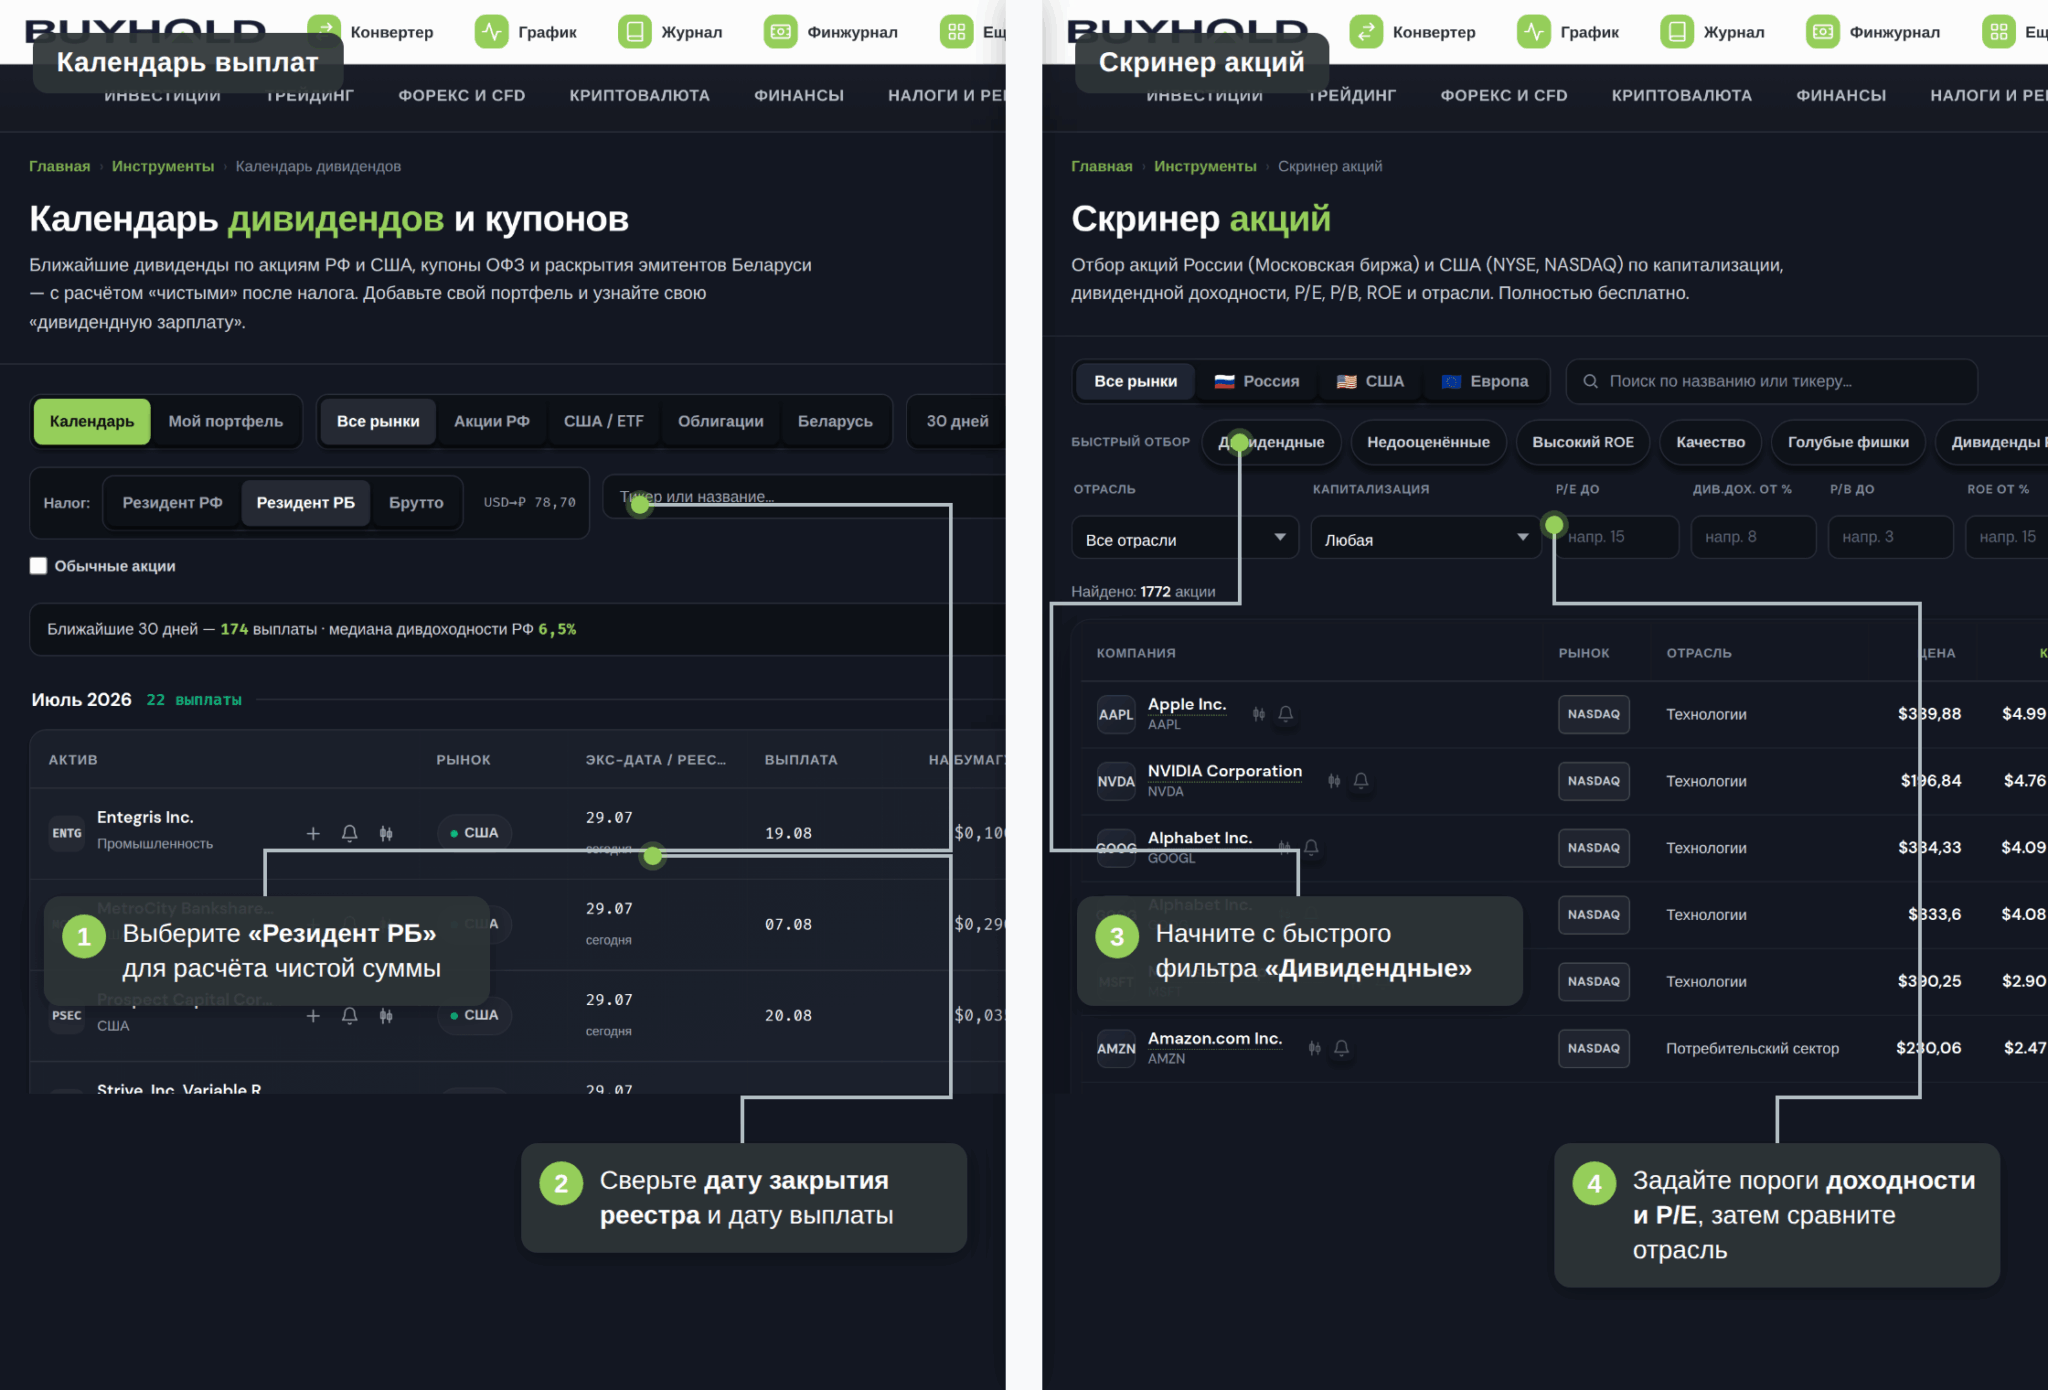Click the bell icon next to Amazon.com Inc.
Image resolution: width=2048 pixels, height=1390 pixels.
tap(1342, 1048)
